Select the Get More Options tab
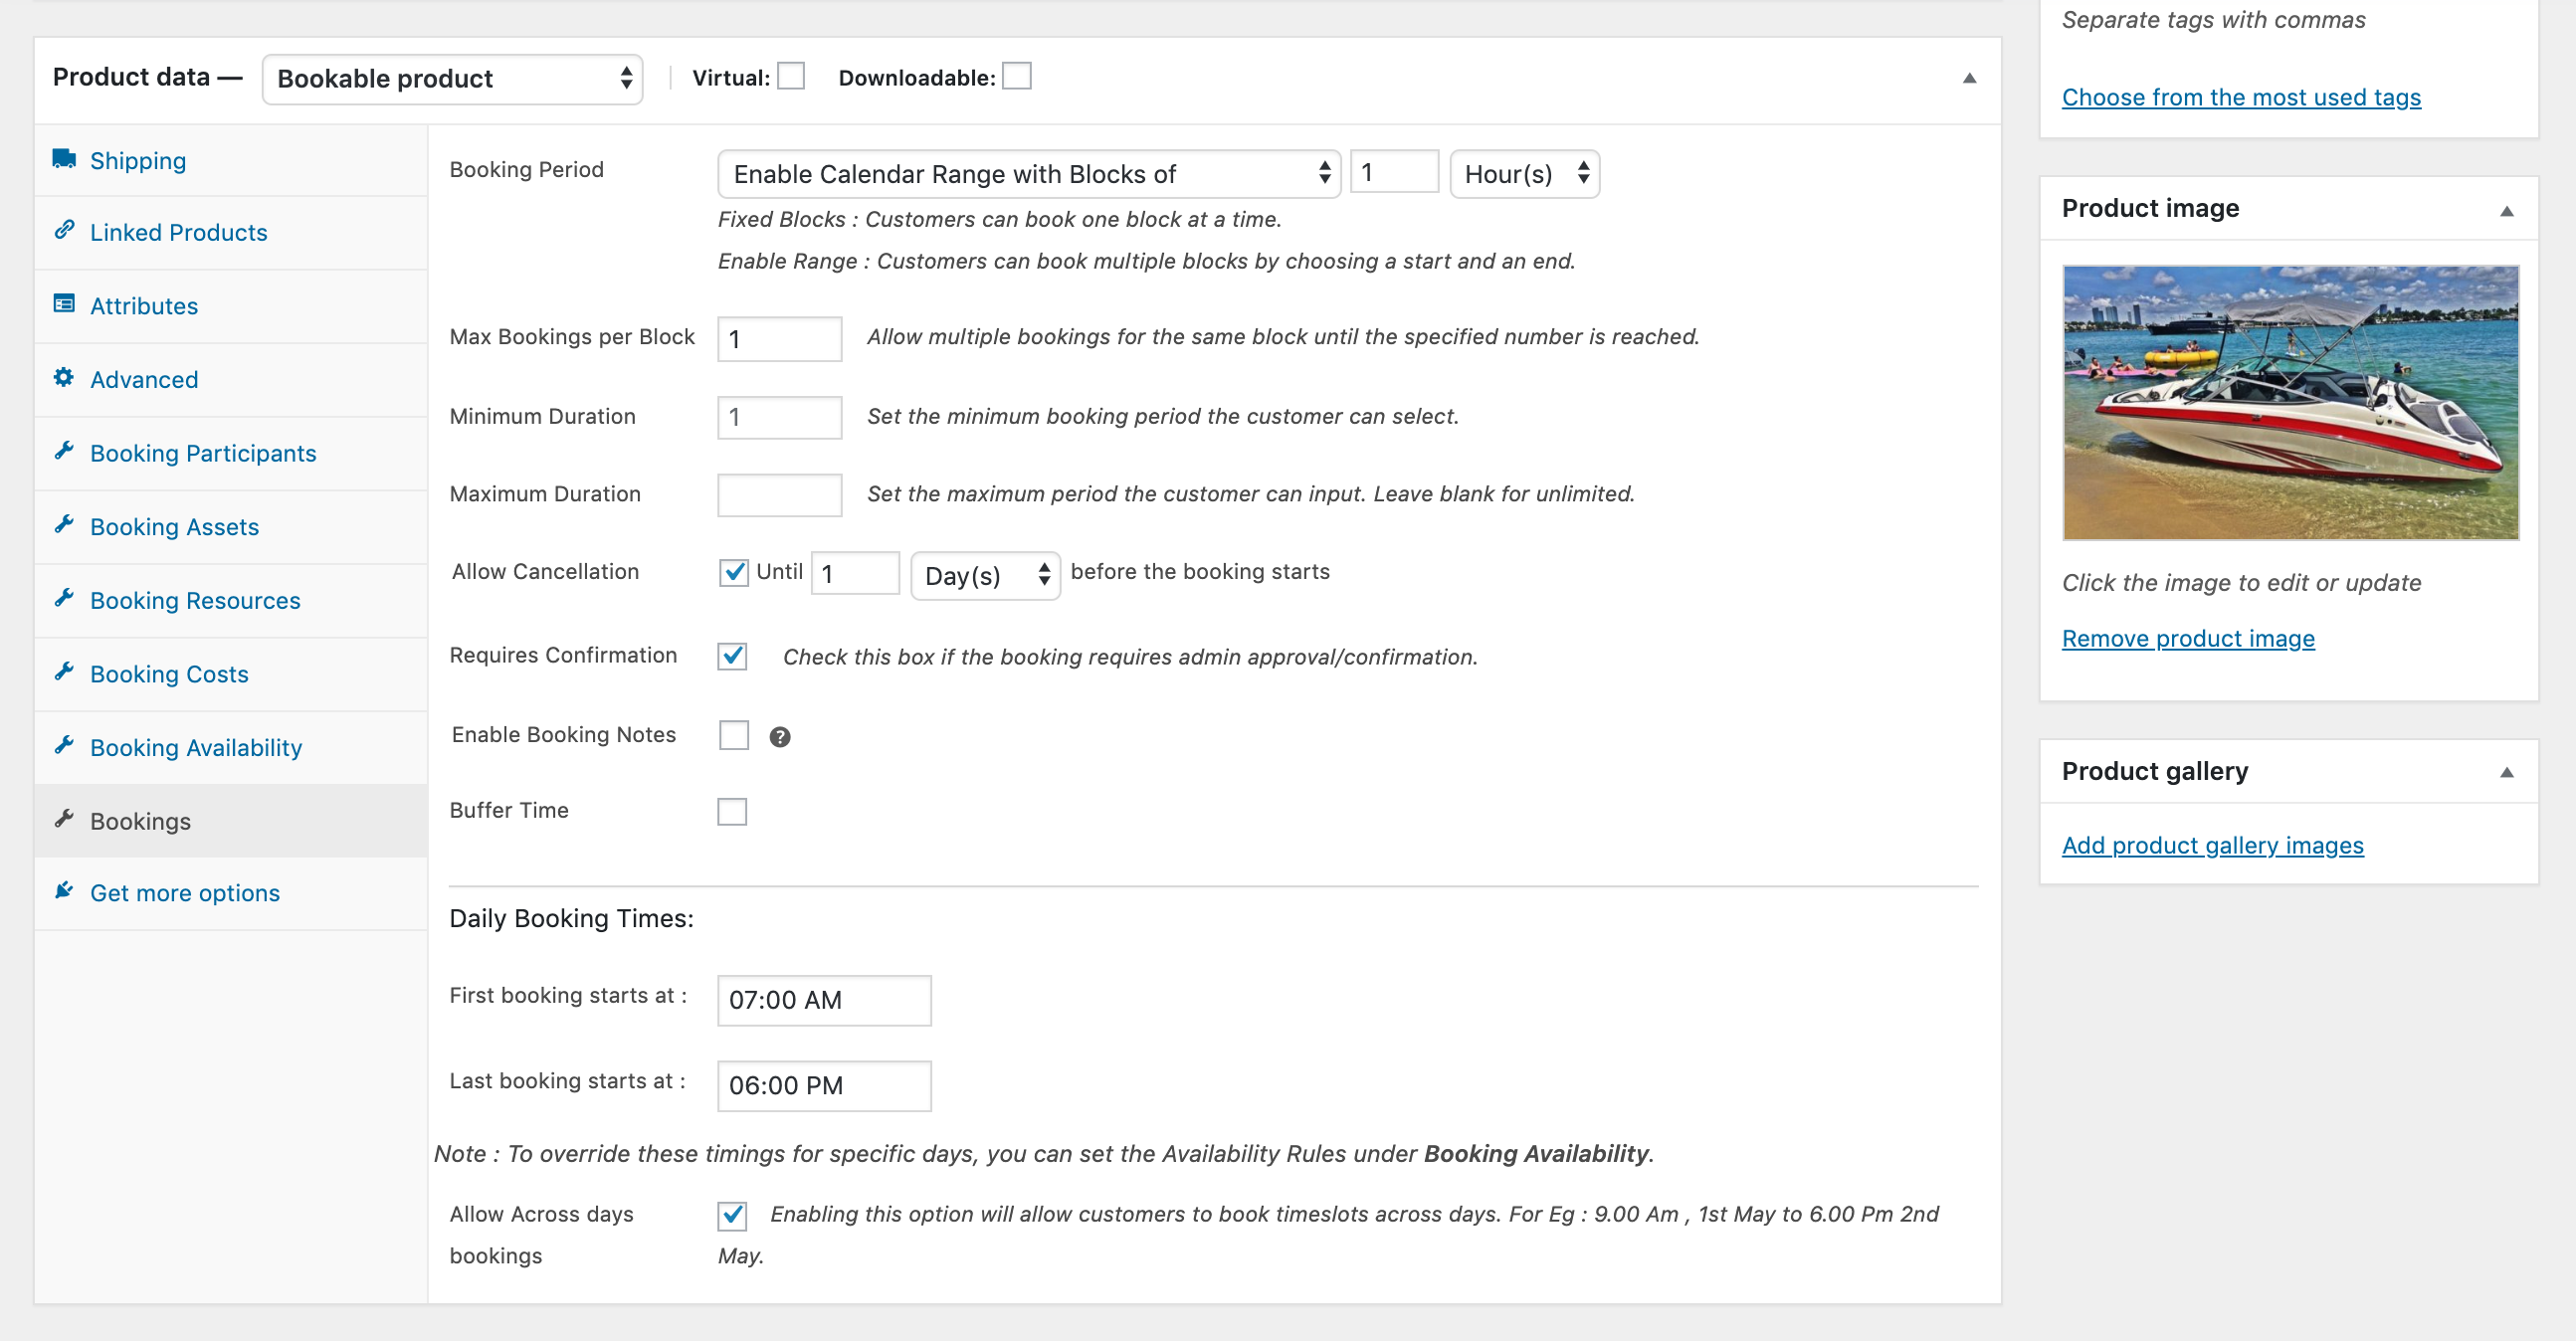The width and height of the screenshot is (2576, 1341). pyautogui.click(x=184, y=891)
